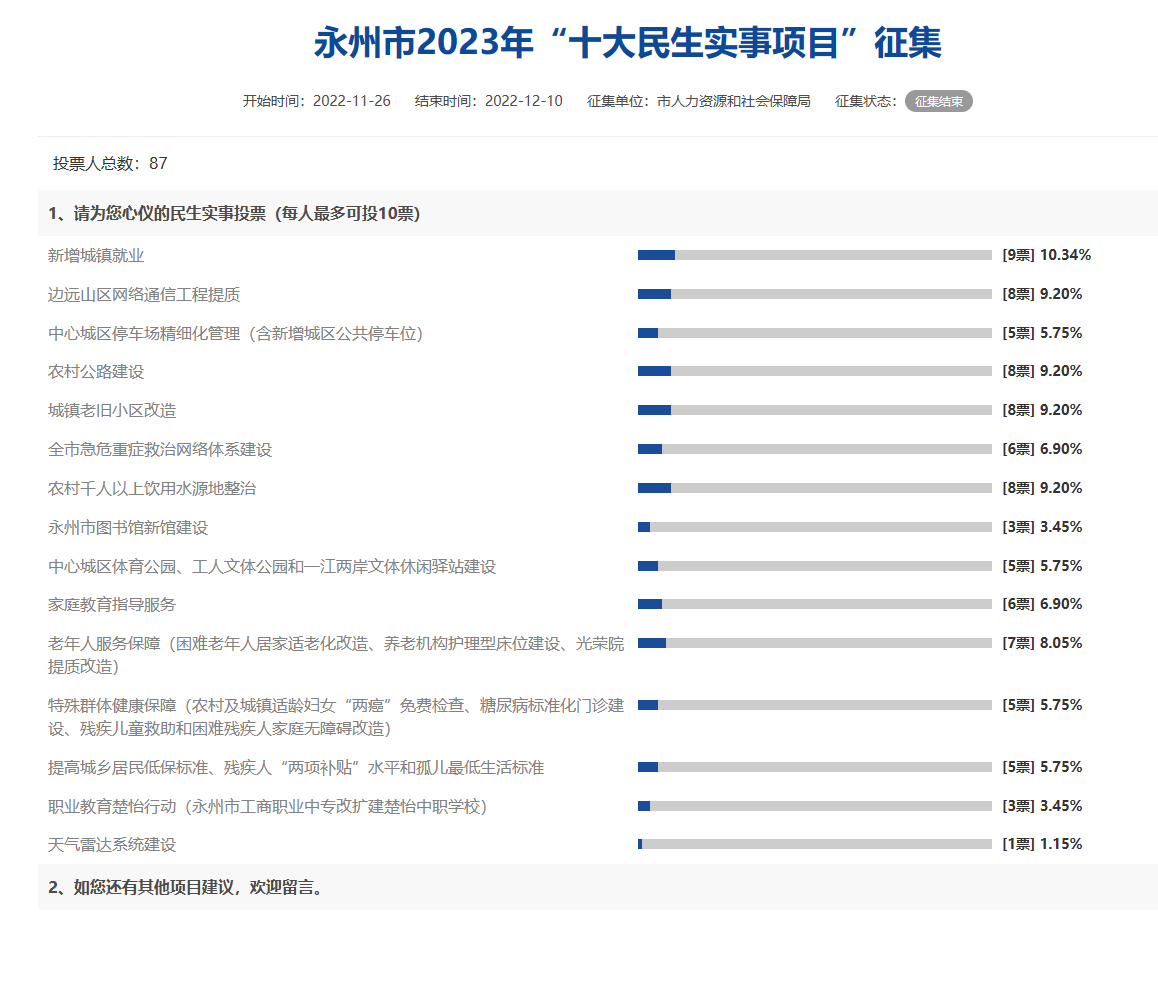This screenshot has height=984, width=1158.
Task: Click the [7票] 8.05% result label
Action: pos(1042,643)
